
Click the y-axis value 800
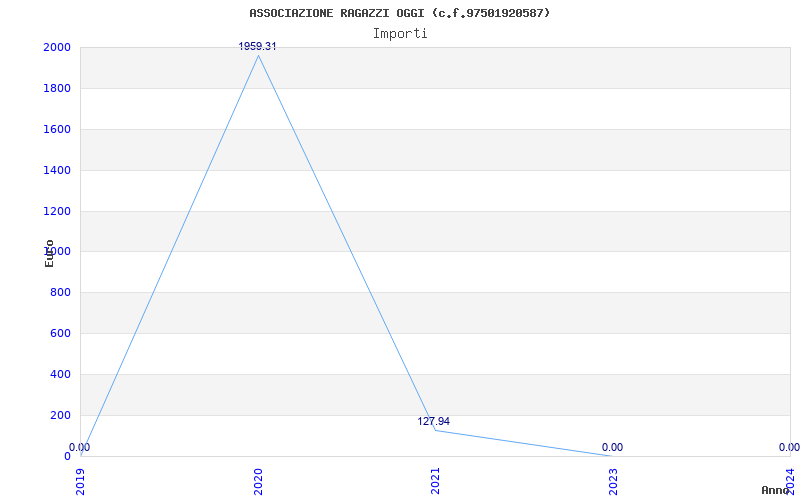[x=60, y=292]
